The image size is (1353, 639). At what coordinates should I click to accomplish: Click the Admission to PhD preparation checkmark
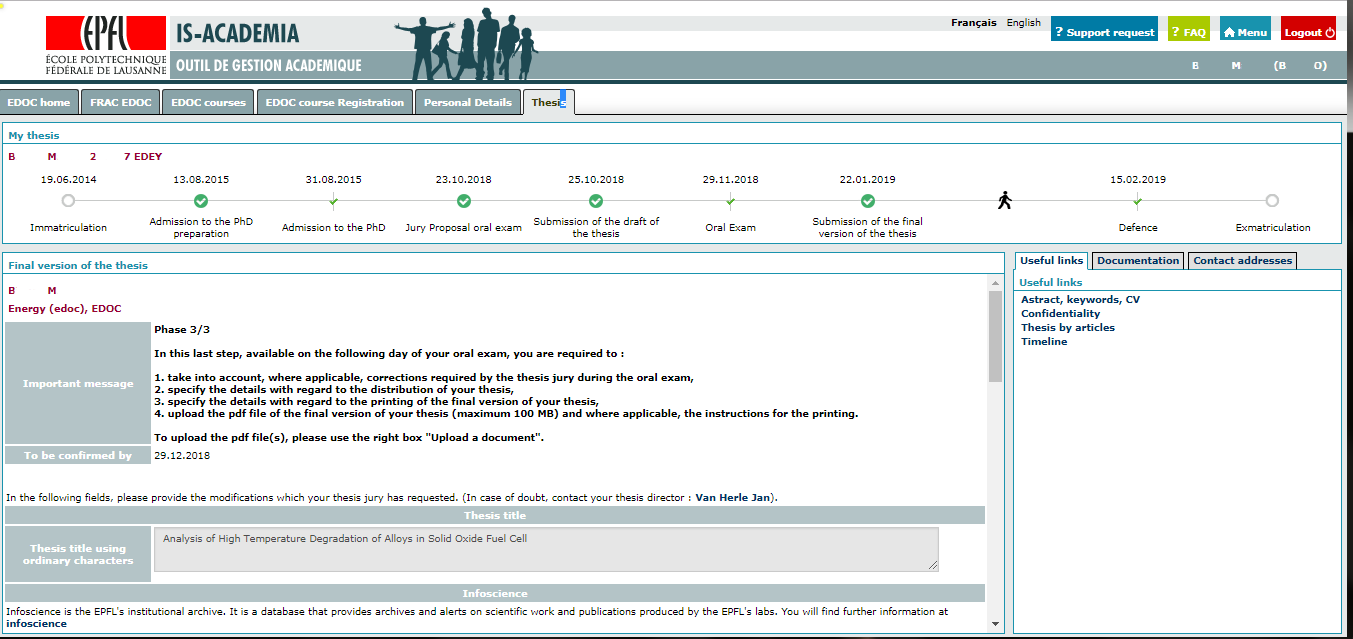click(201, 200)
